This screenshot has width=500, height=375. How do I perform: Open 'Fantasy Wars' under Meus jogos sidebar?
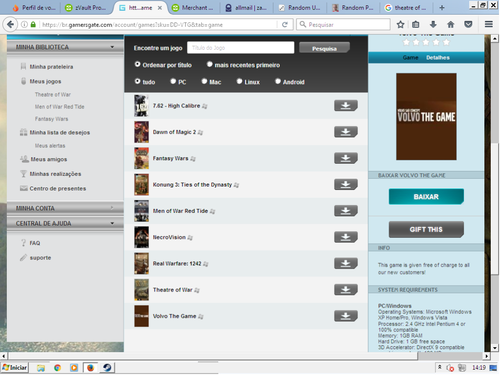coord(51,119)
